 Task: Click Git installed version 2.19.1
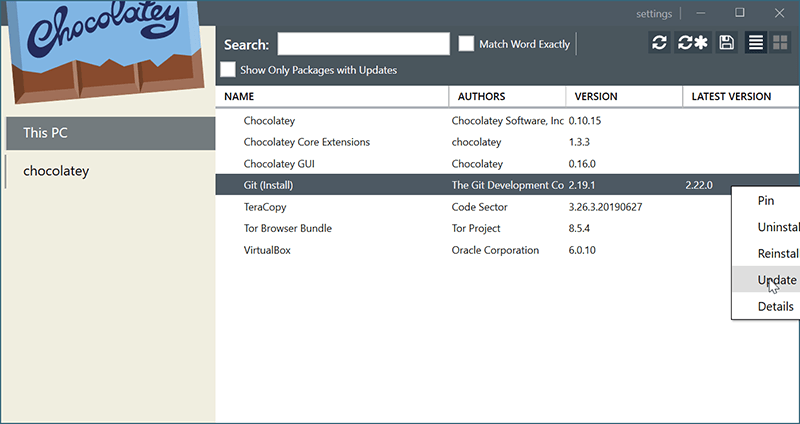coord(582,185)
